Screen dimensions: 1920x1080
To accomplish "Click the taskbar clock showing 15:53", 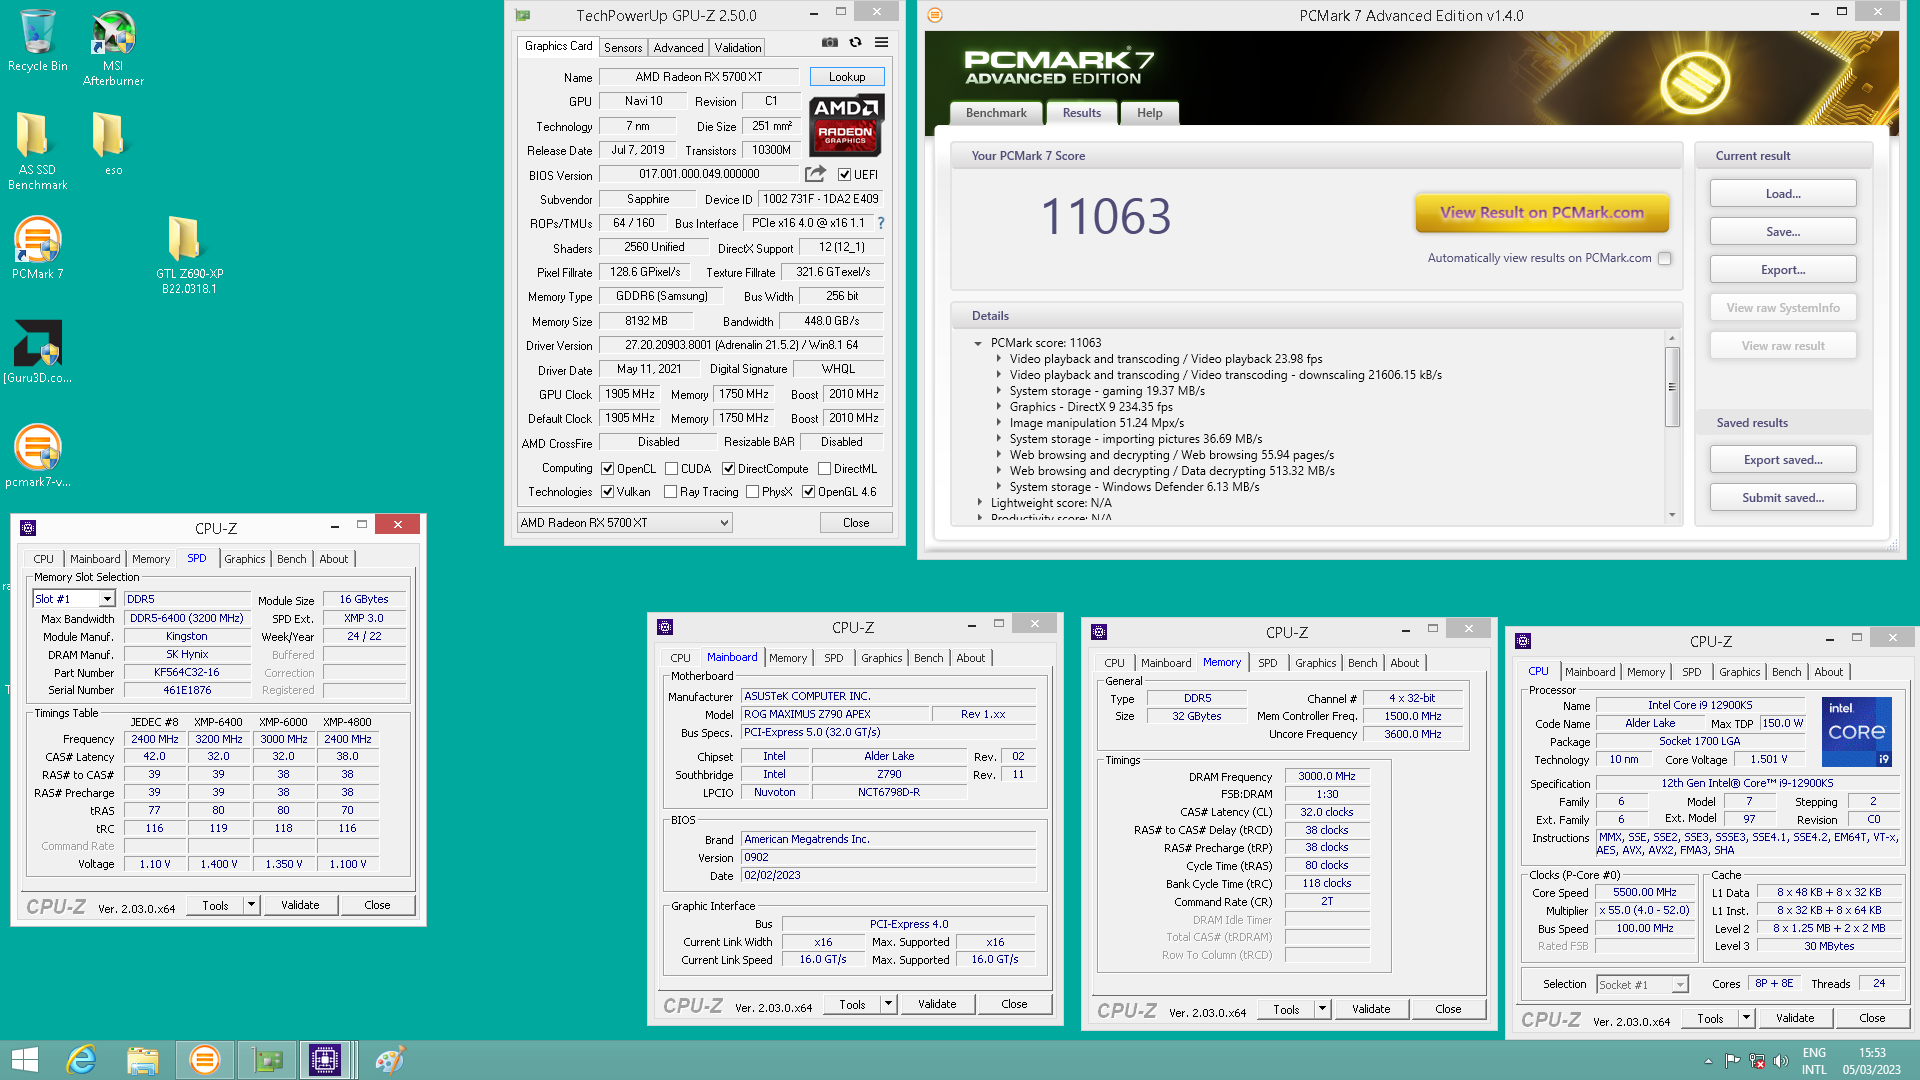I will pyautogui.click(x=1872, y=1061).
